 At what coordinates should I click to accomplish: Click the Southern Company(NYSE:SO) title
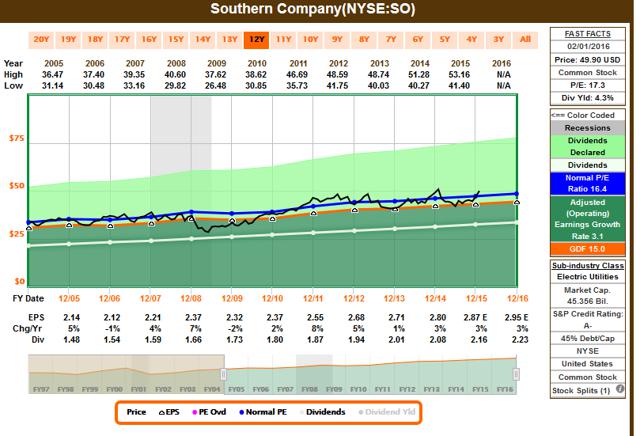coord(313,9)
